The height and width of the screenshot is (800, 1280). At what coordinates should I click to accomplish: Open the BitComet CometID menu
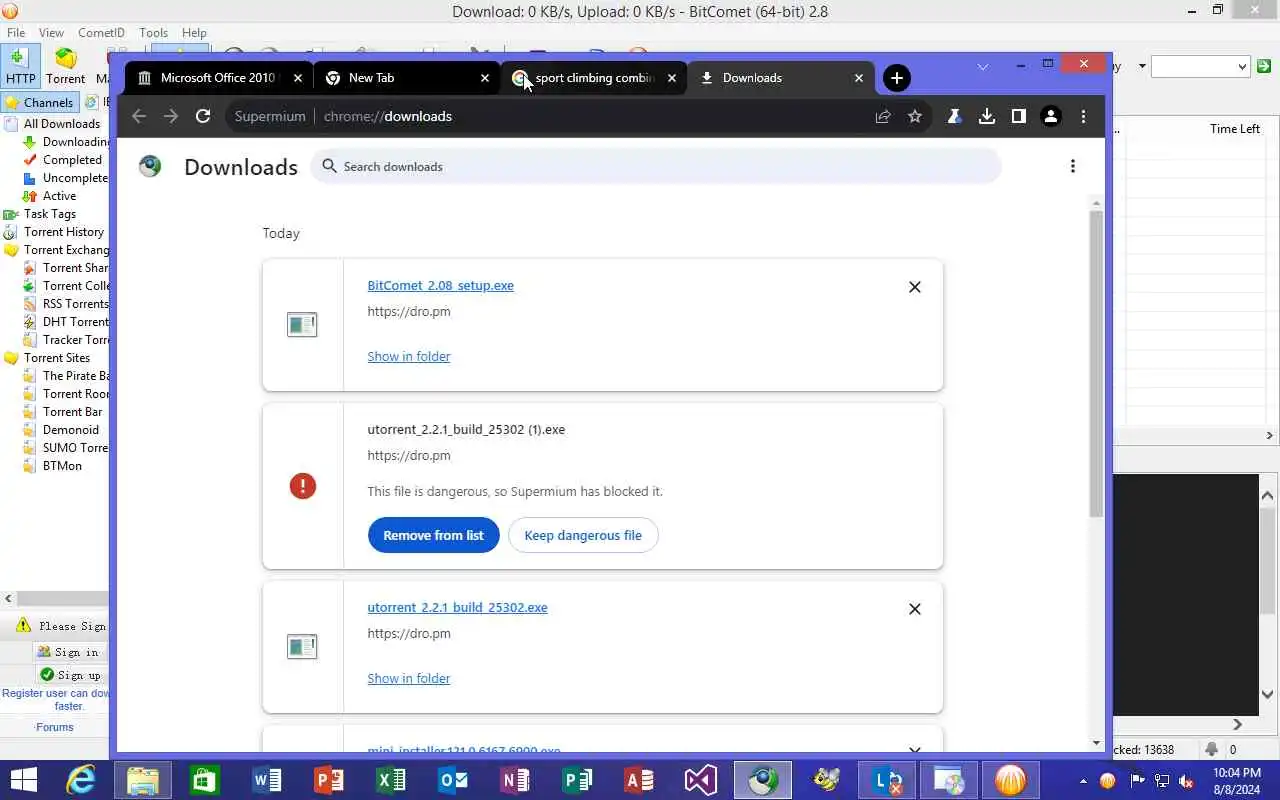click(x=101, y=33)
